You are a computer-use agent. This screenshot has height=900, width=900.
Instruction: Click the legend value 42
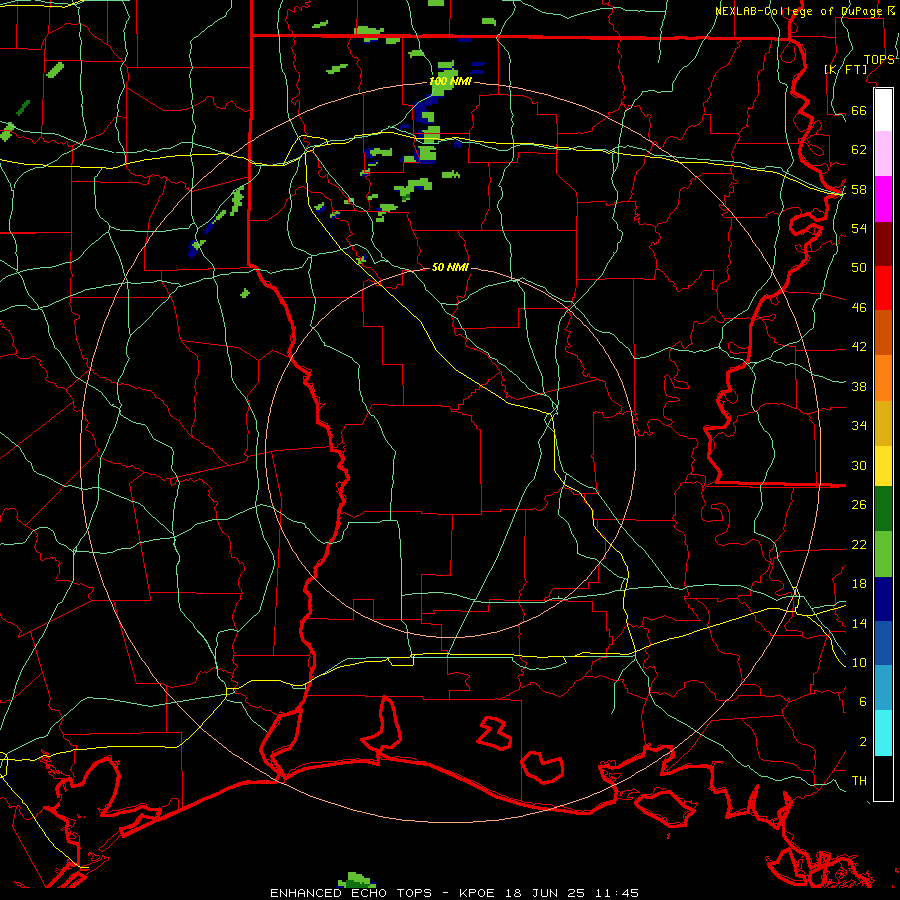(859, 347)
